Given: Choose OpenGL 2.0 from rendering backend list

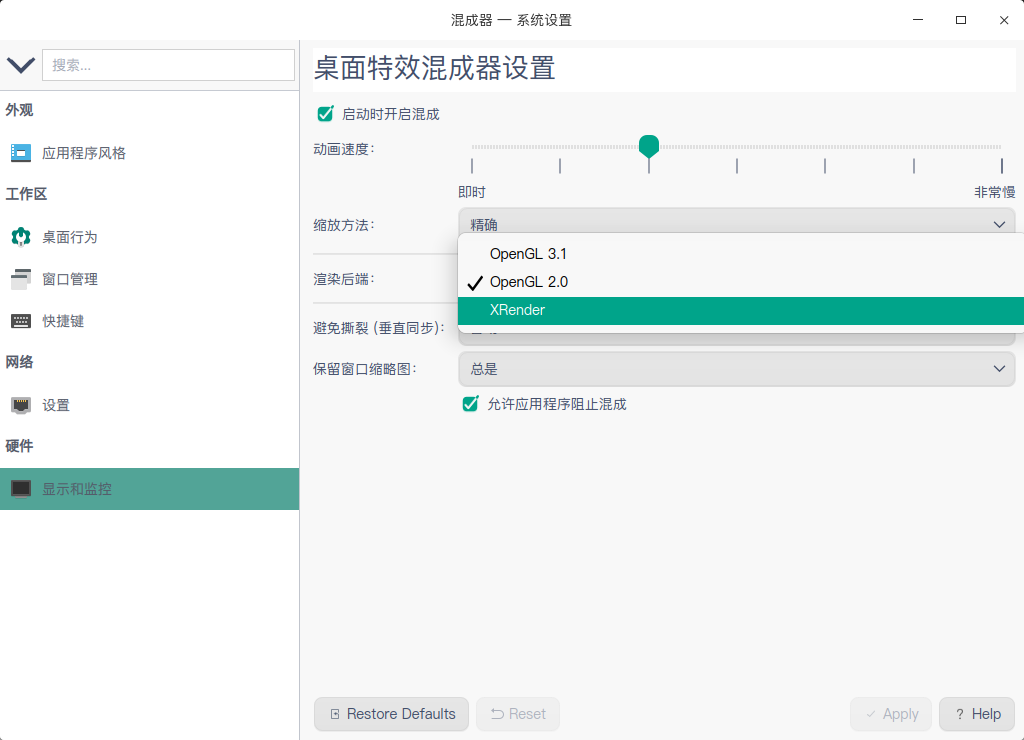Looking at the screenshot, I should 741,282.
